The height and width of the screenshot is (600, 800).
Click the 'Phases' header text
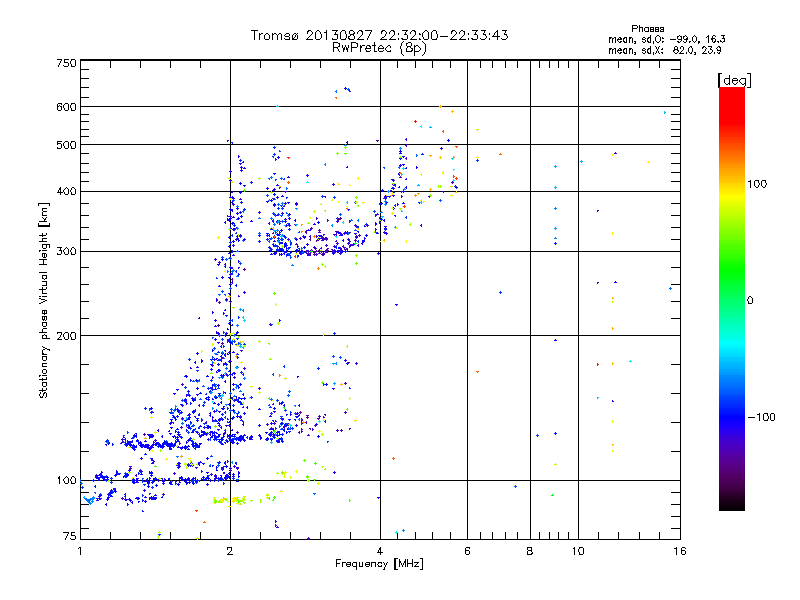click(647, 29)
